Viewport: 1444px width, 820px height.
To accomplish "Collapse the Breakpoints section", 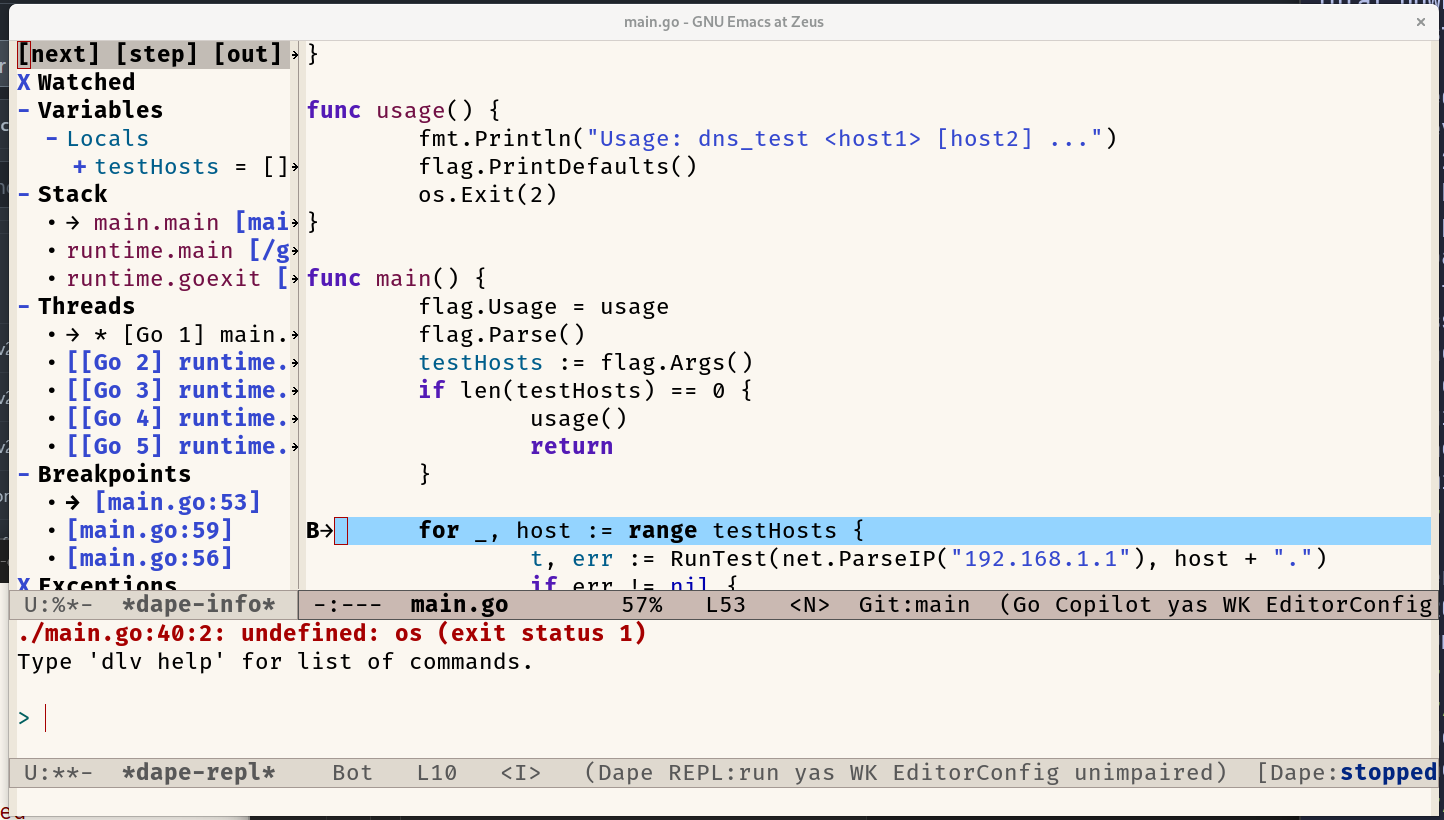I will [x=24, y=474].
